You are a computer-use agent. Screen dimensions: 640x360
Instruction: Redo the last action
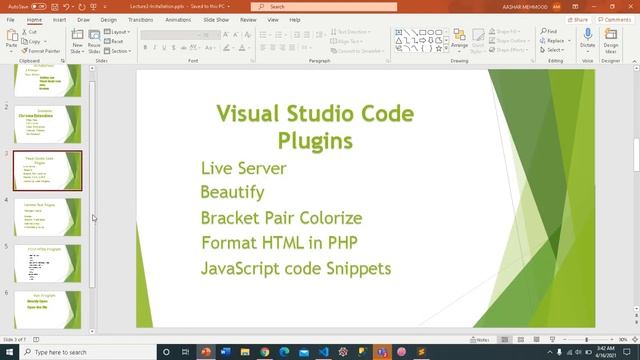tap(82, 7)
